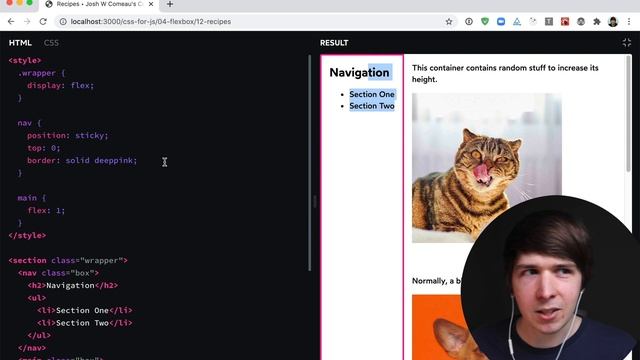Click the "display: flex;" code line
This screenshot has height=360, width=640.
60,85
